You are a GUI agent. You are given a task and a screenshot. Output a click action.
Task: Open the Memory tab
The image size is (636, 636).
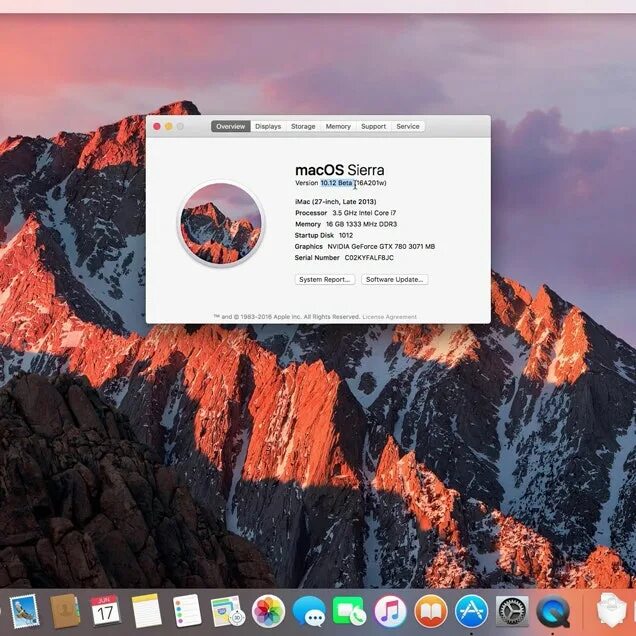(x=338, y=127)
